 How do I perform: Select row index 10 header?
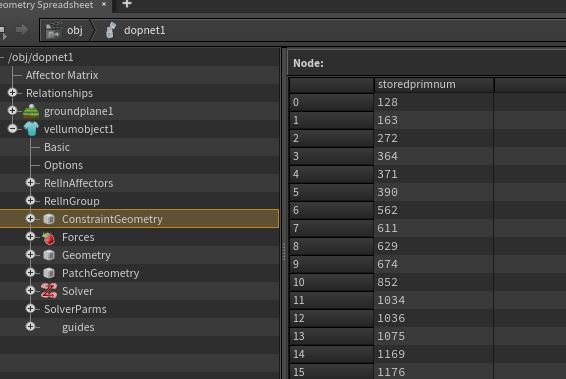point(331,282)
